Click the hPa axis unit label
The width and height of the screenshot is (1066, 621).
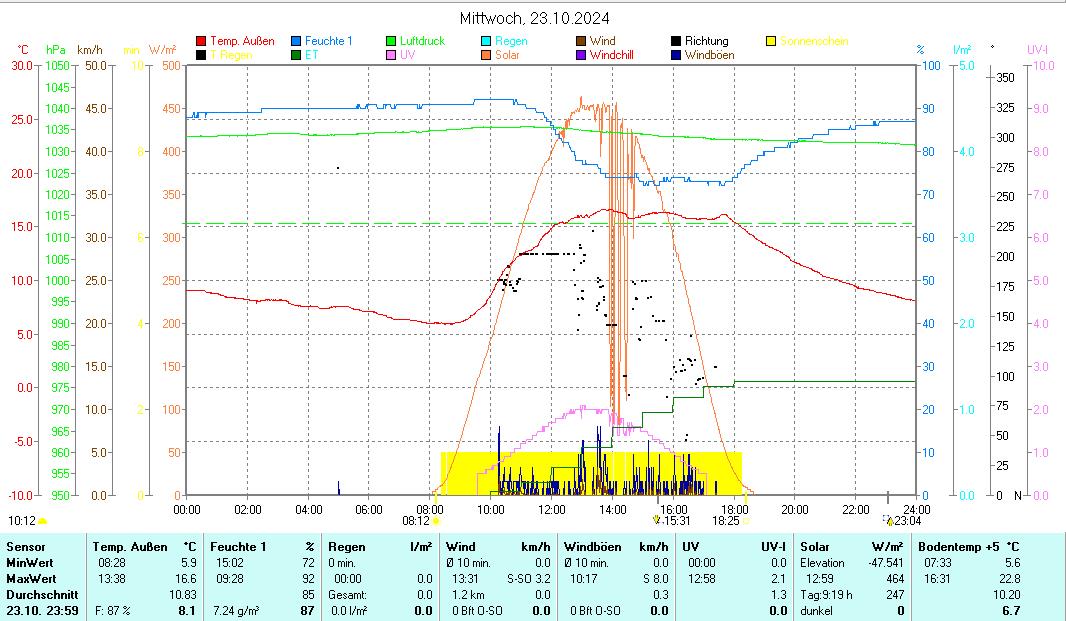tap(56, 50)
